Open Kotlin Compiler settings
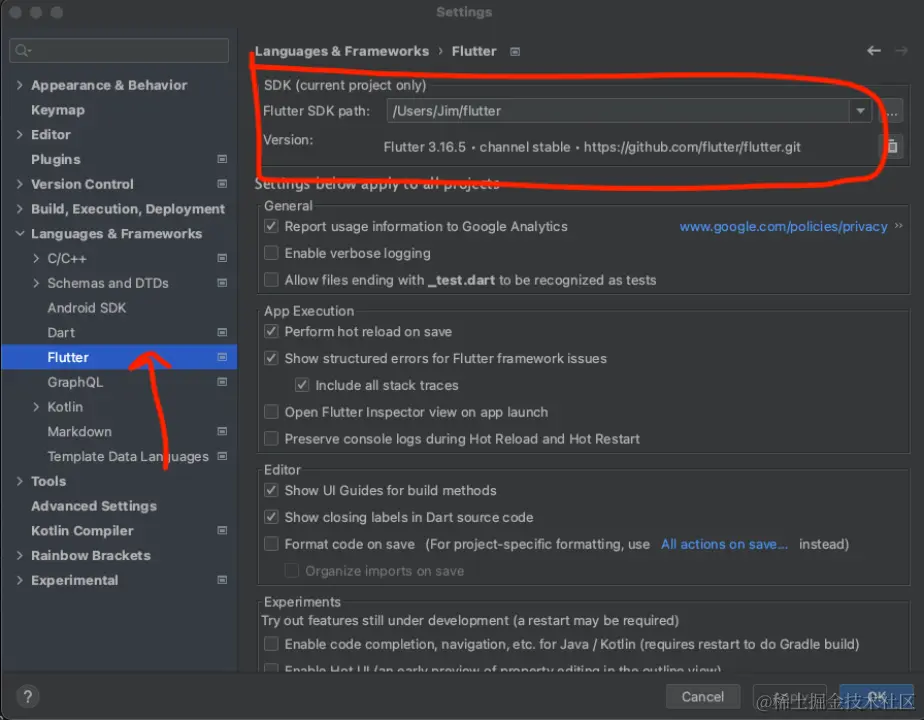The height and width of the screenshot is (720, 924). click(x=82, y=531)
